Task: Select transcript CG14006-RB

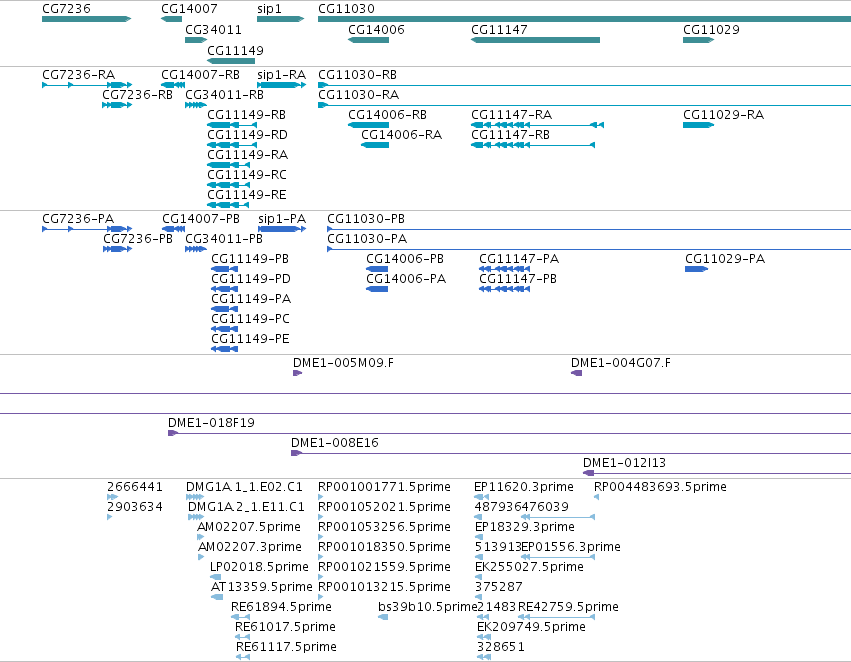Action: [x=368, y=125]
